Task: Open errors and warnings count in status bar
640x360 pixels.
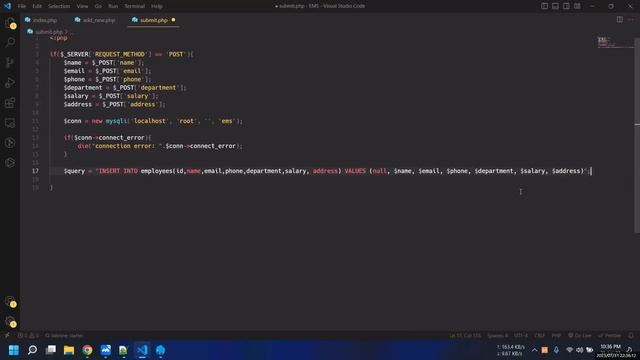Action: point(28,336)
